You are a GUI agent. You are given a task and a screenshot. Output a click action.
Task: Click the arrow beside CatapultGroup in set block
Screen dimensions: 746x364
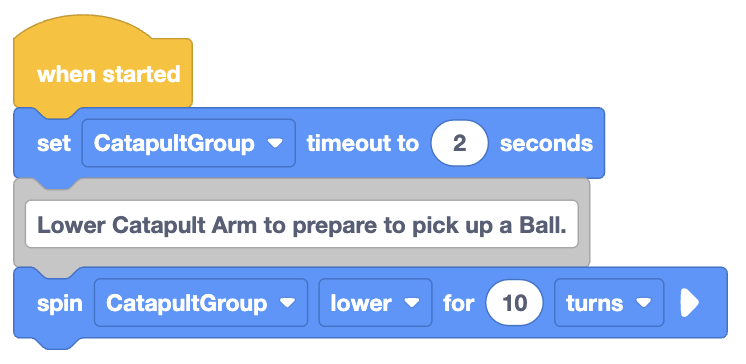tap(275, 143)
